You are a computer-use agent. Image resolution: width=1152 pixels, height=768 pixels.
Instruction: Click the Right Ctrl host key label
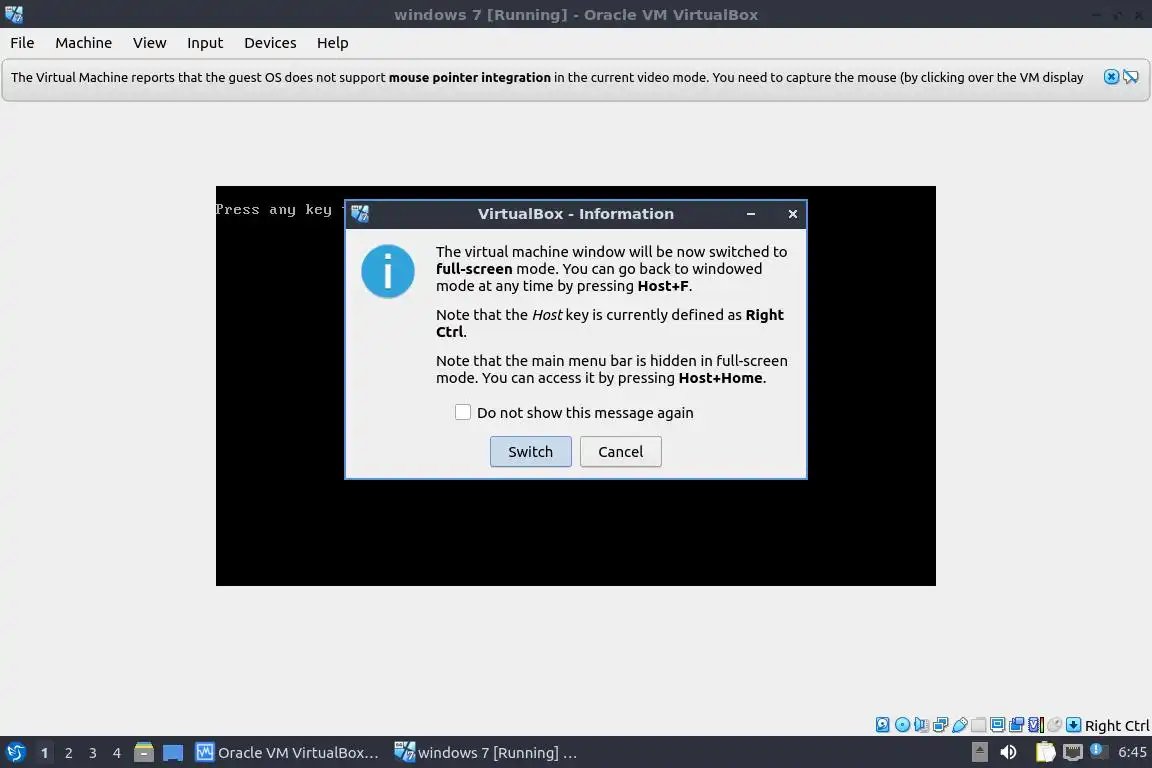[1117, 726]
